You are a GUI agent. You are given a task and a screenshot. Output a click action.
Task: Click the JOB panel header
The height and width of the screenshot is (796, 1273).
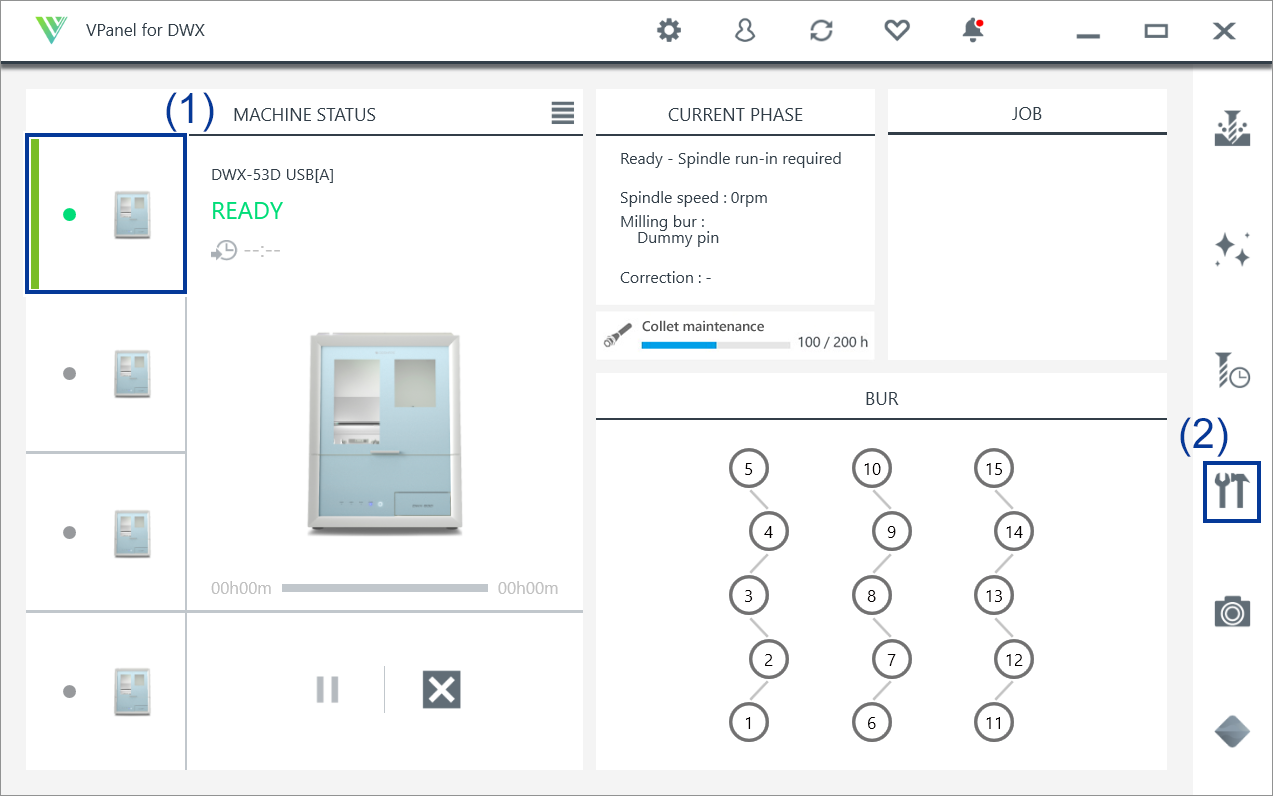(x=1027, y=114)
